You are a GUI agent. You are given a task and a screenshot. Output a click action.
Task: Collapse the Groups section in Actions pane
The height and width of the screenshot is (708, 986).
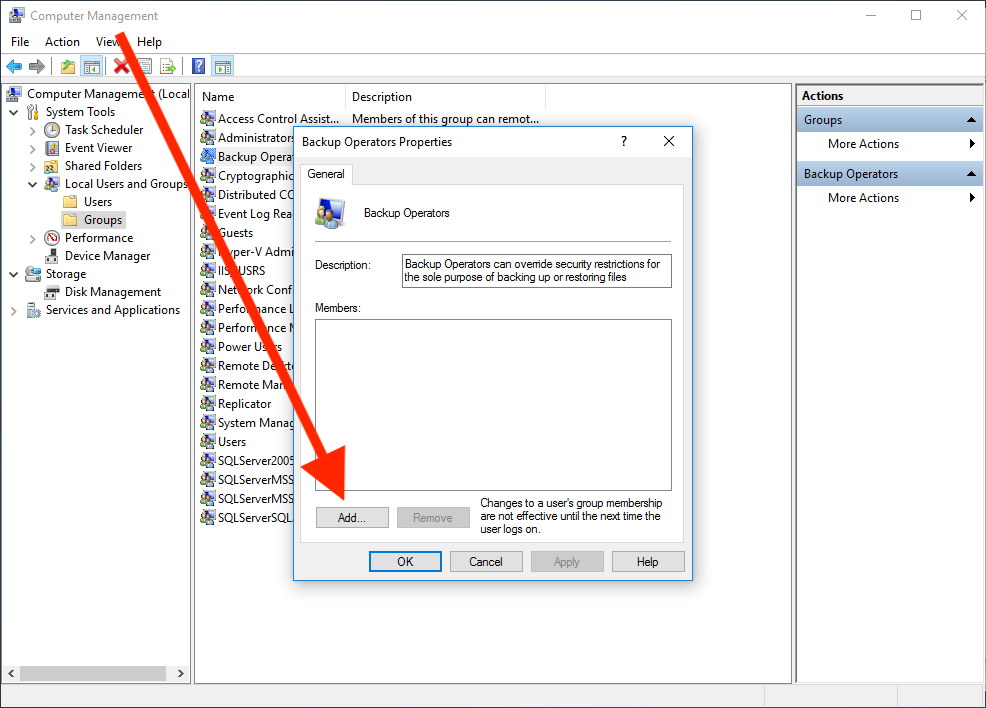973,119
